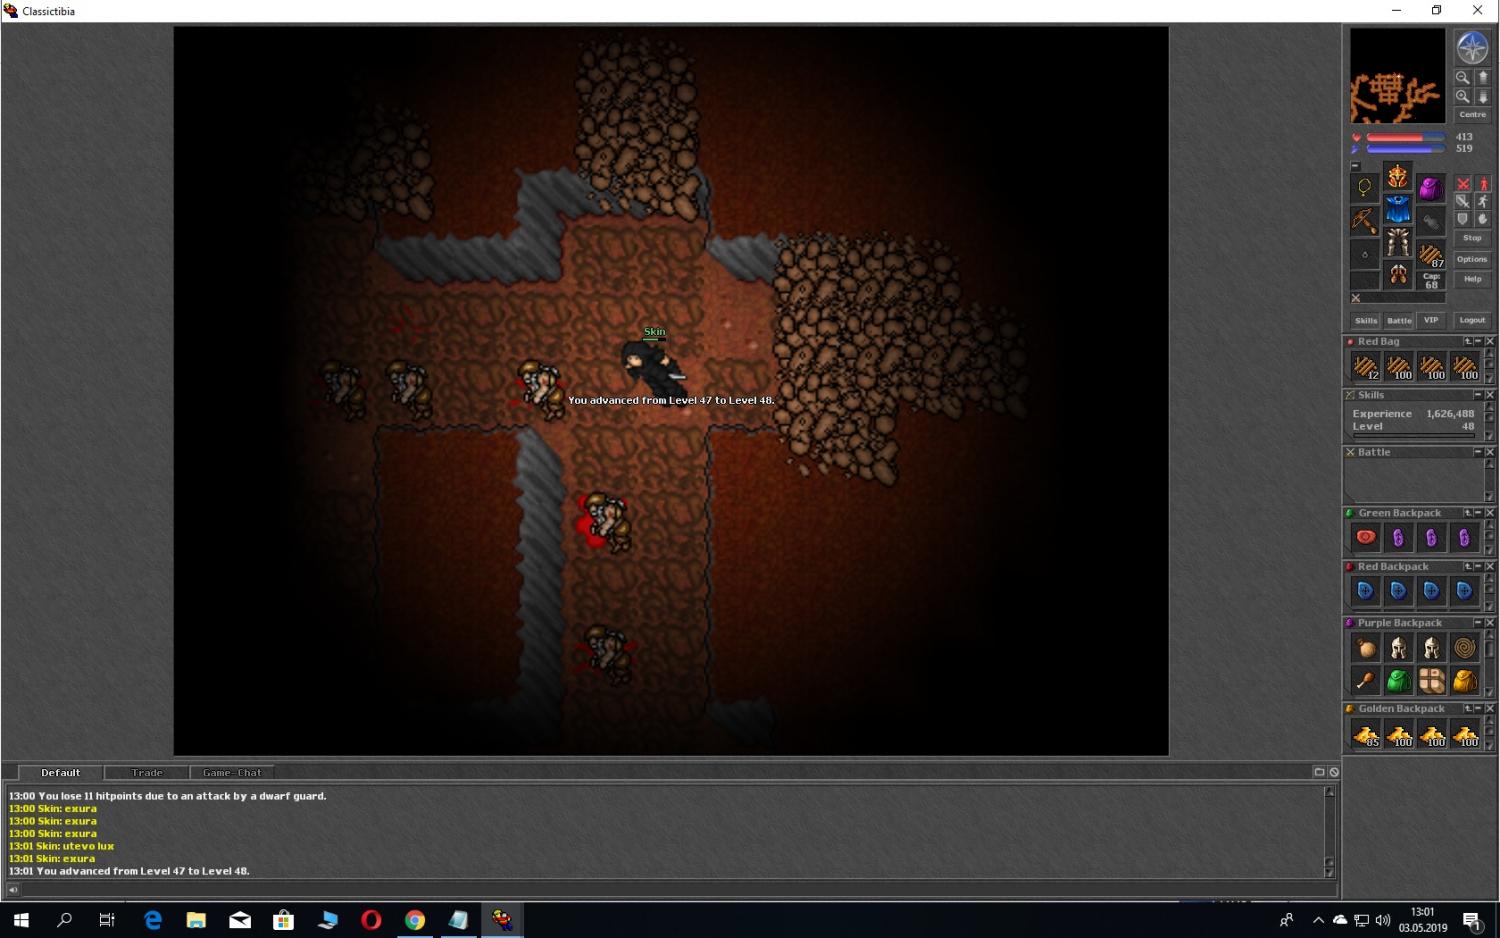The width and height of the screenshot is (1500, 938).
Task: Open Chrome from the Windows taskbar
Action: click(x=415, y=920)
